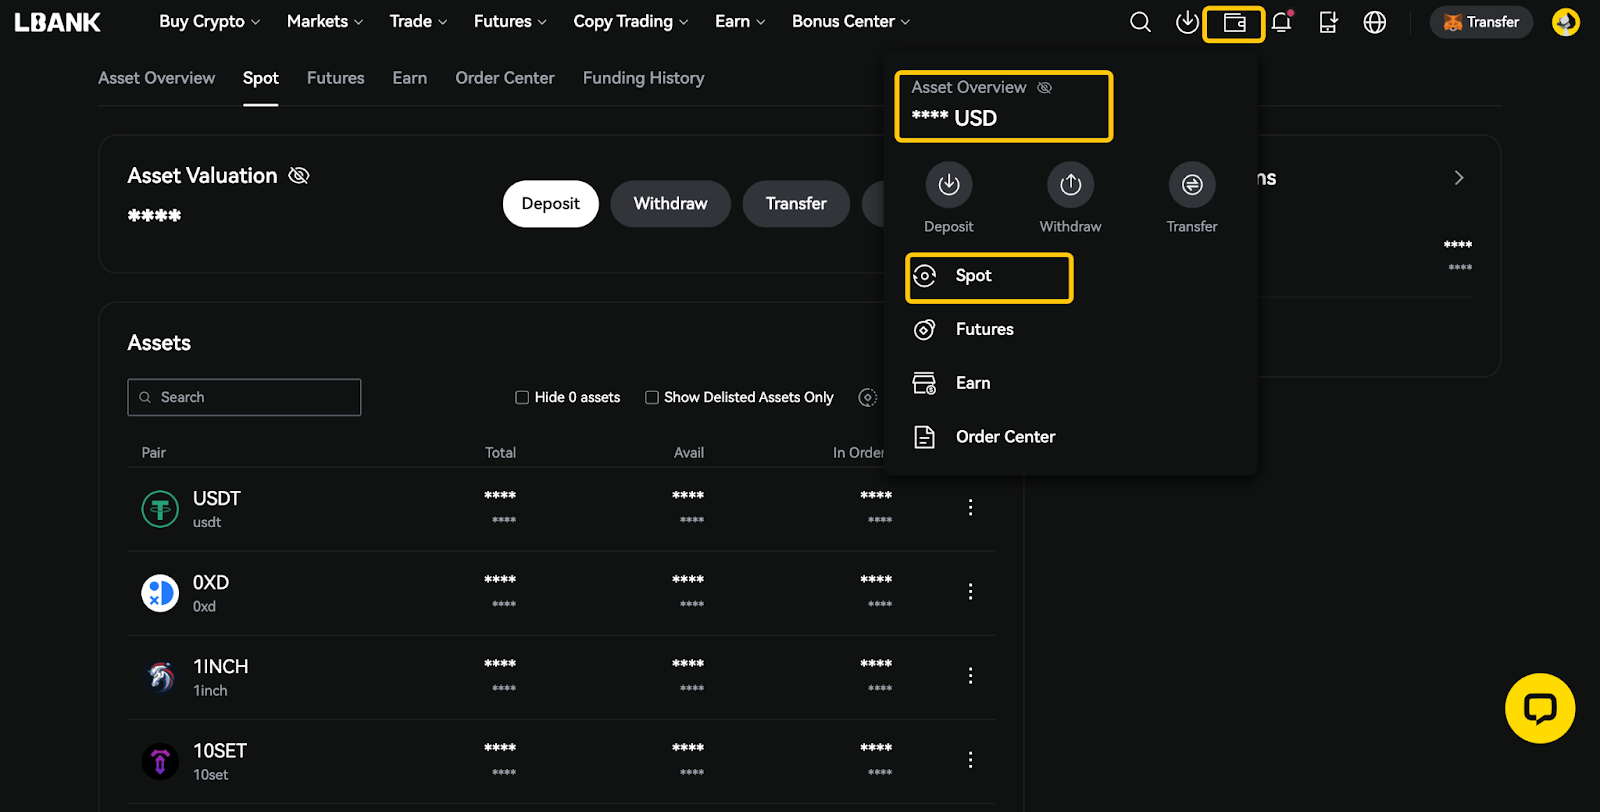The image size is (1600, 812).
Task: Focus the assets Search field
Action: (x=244, y=397)
